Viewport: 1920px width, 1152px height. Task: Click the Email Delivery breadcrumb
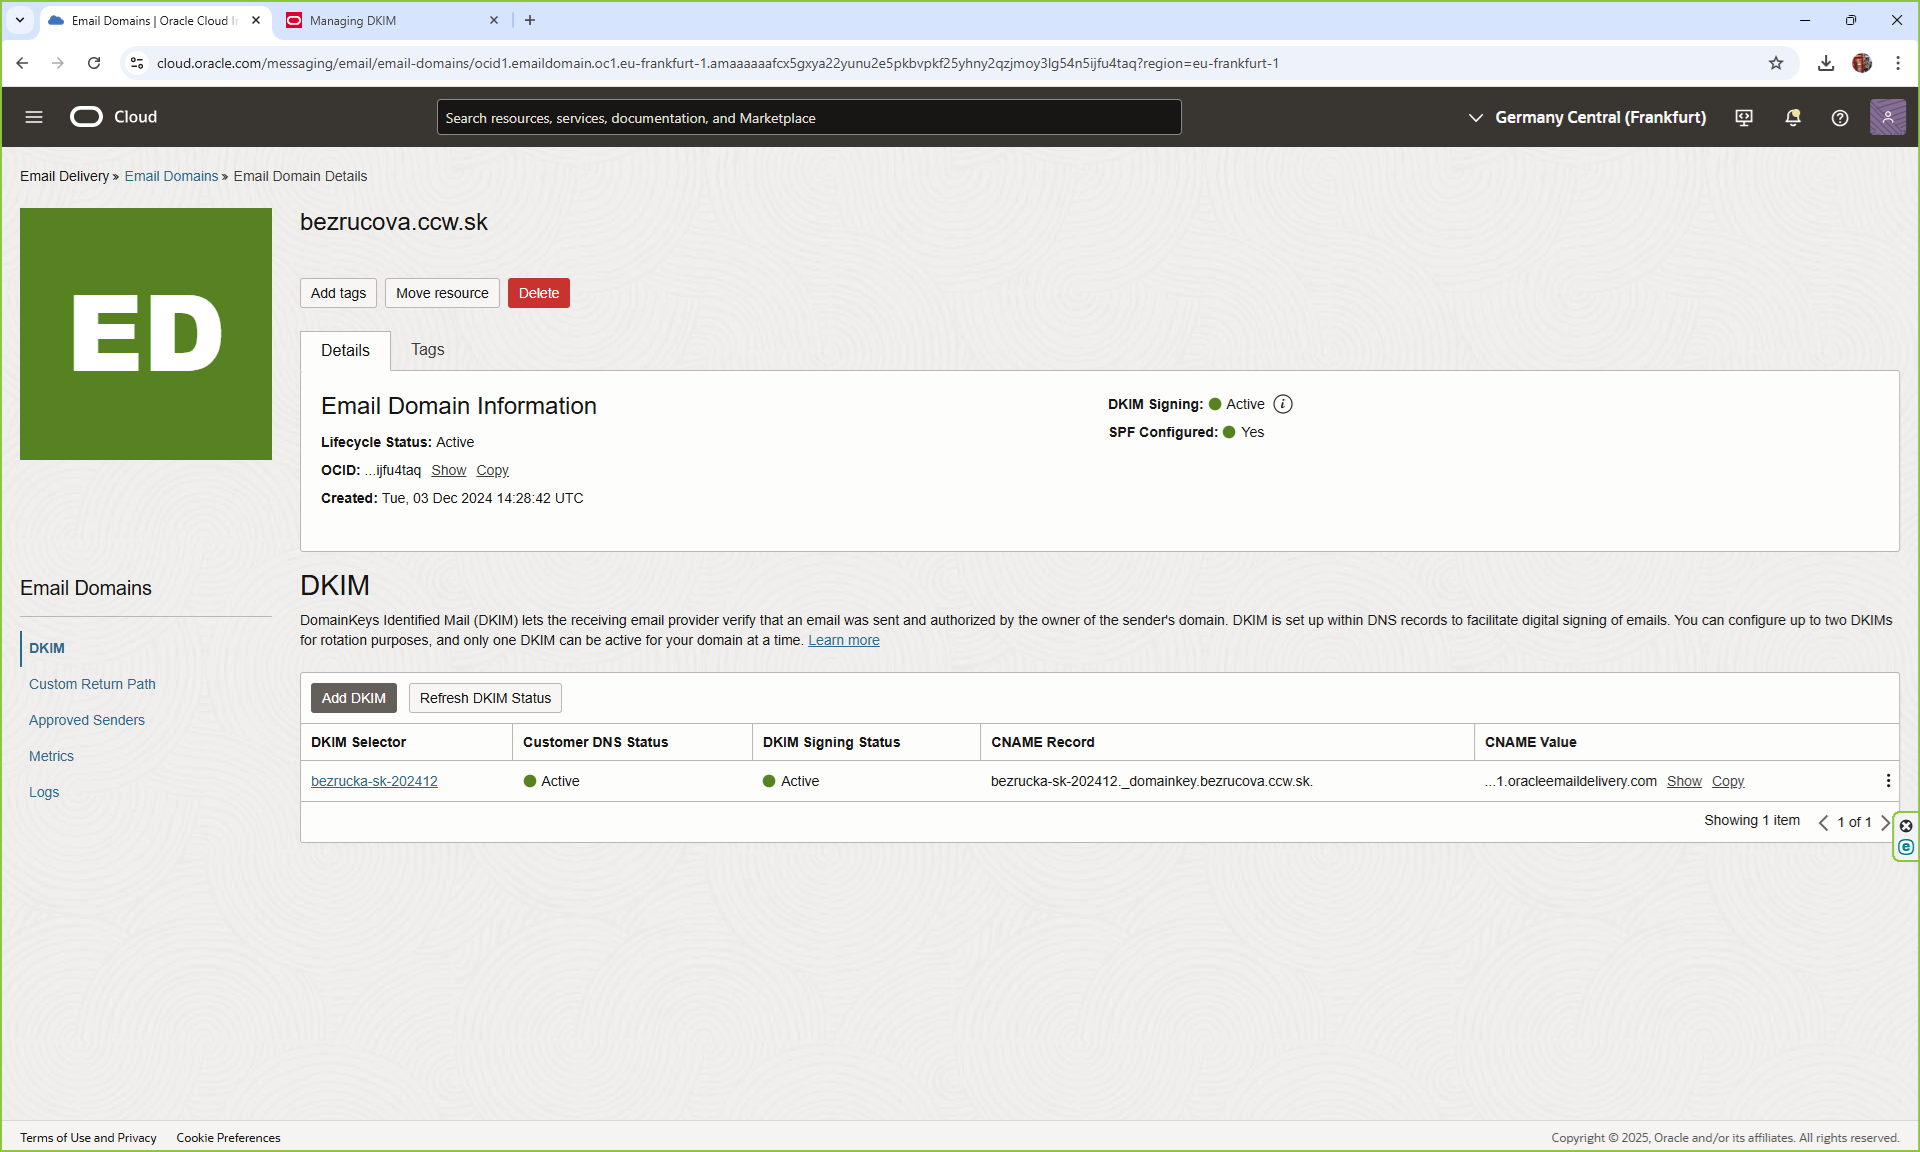tap(64, 176)
